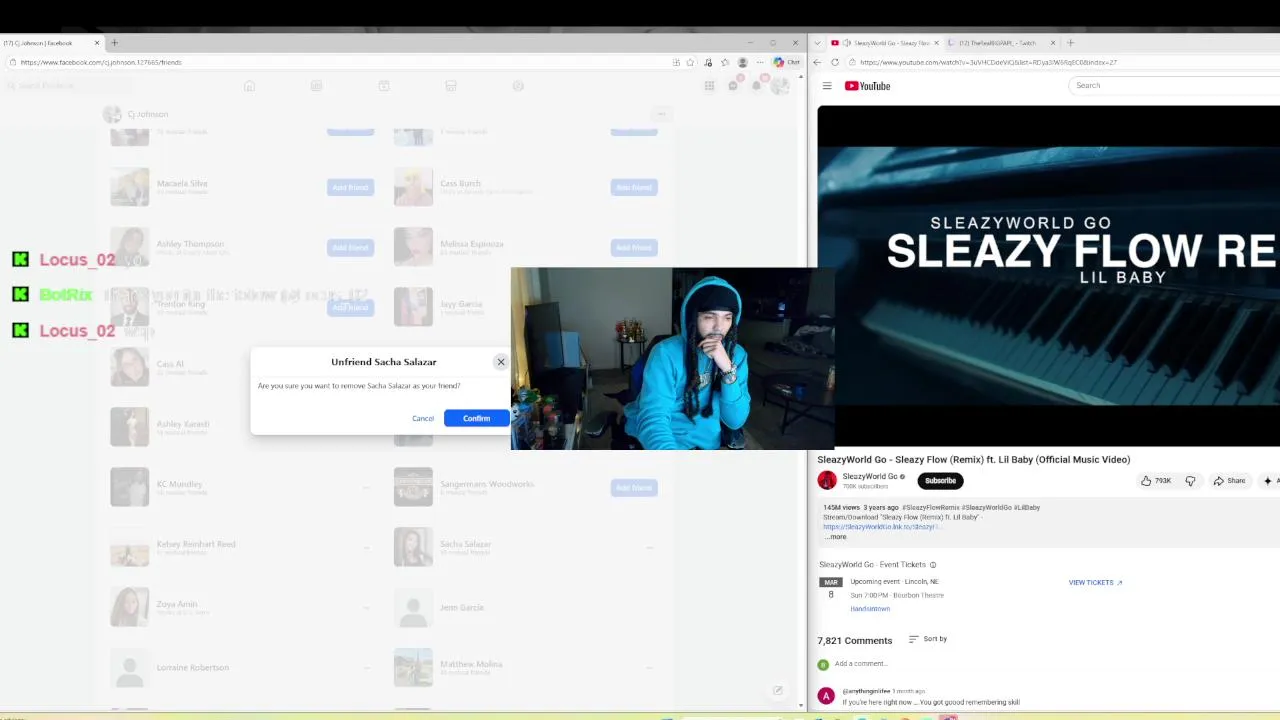This screenshot has width=1280, height=720.
Task: Cancel the Unfriend Sacha Salazar dialog
Action: 423,418
